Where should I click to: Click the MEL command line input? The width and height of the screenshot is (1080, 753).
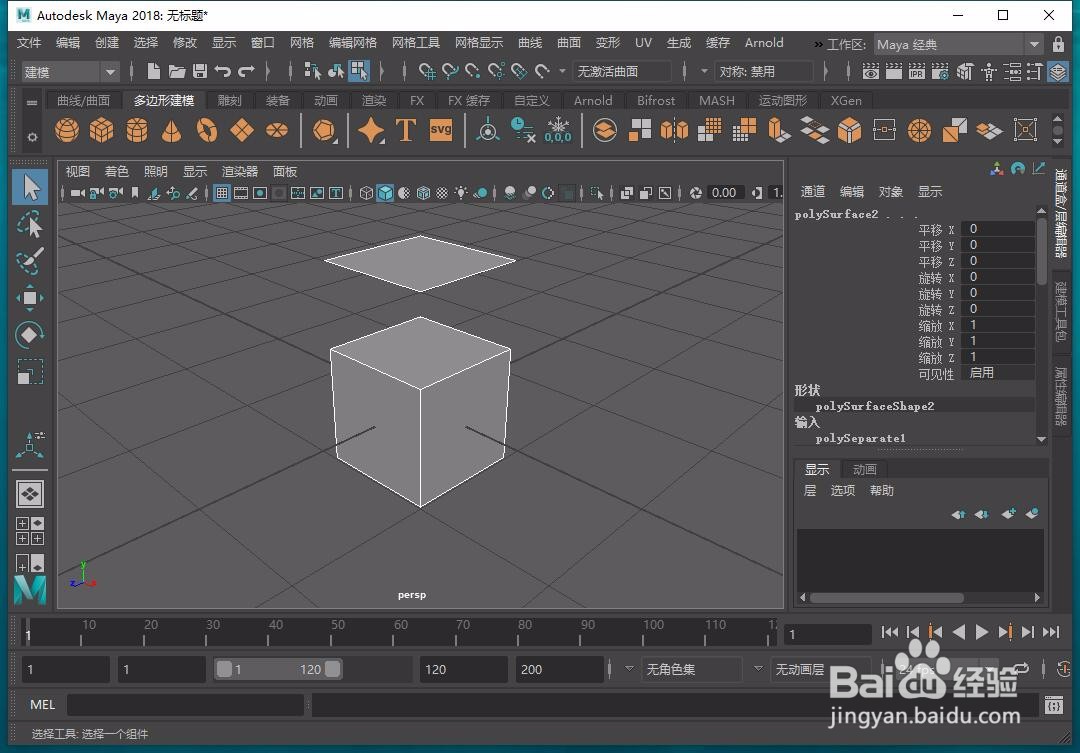tap(185, 704)
